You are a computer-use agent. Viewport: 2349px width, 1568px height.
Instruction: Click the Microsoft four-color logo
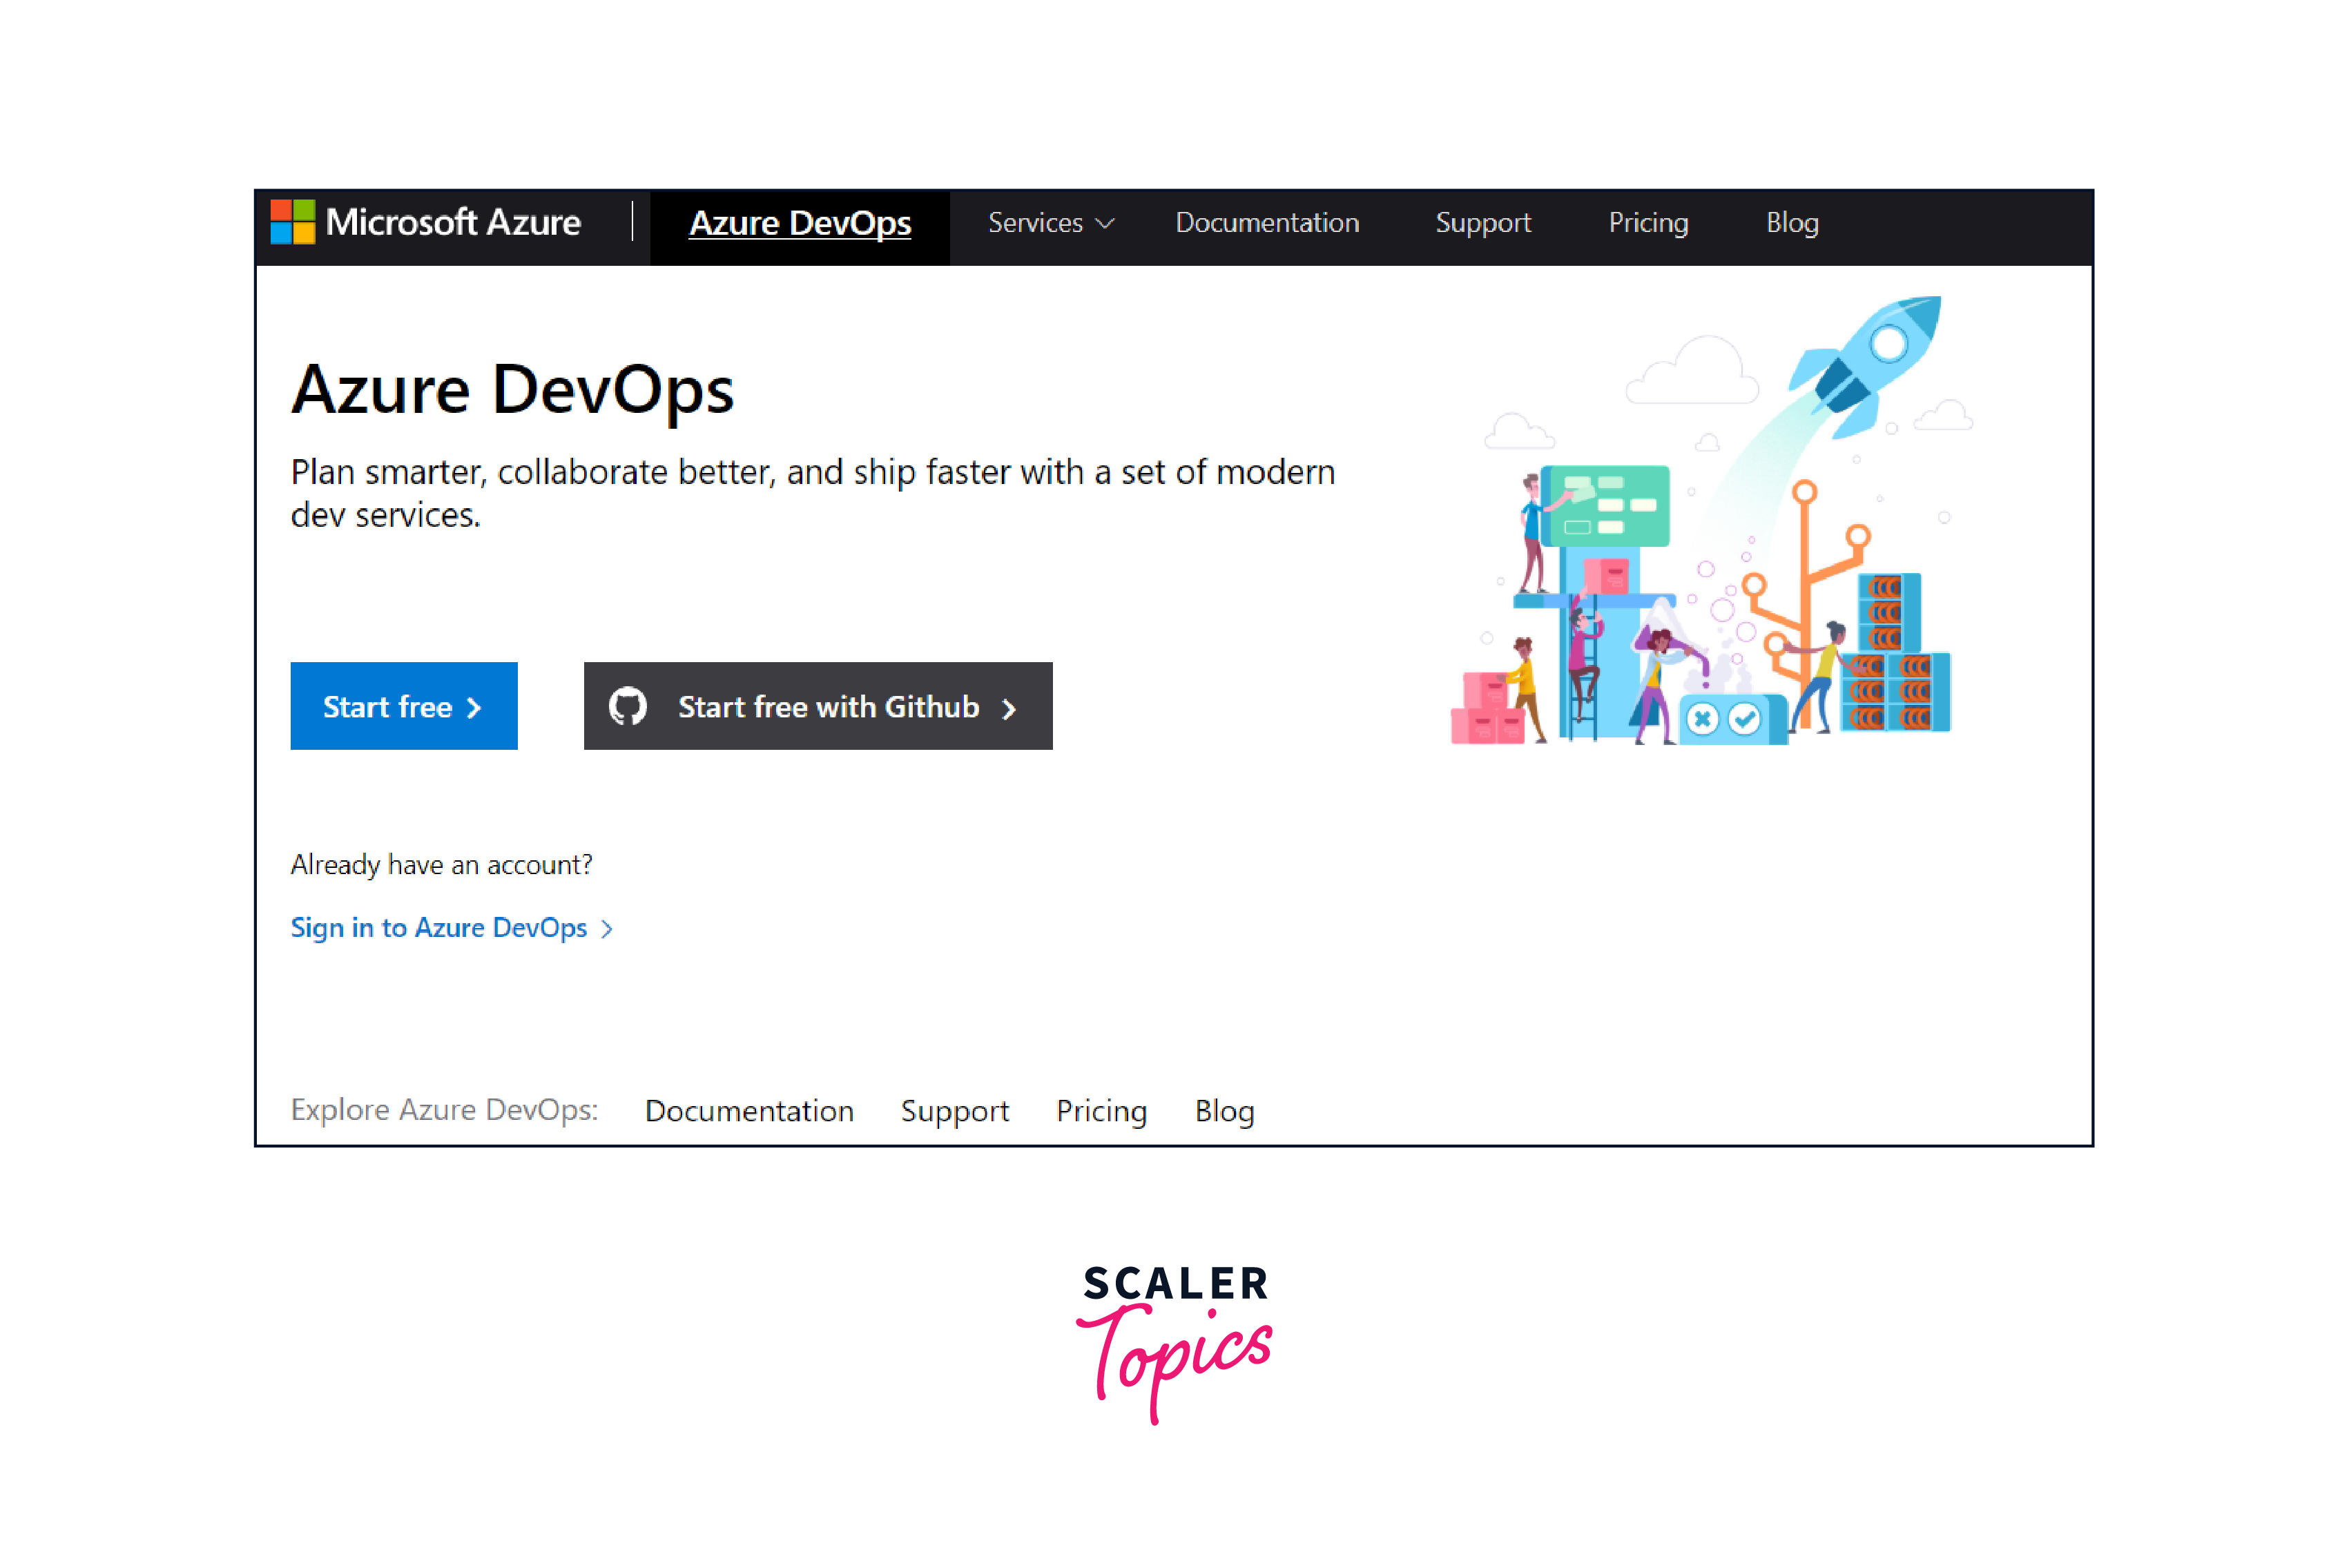click(293, 222)
